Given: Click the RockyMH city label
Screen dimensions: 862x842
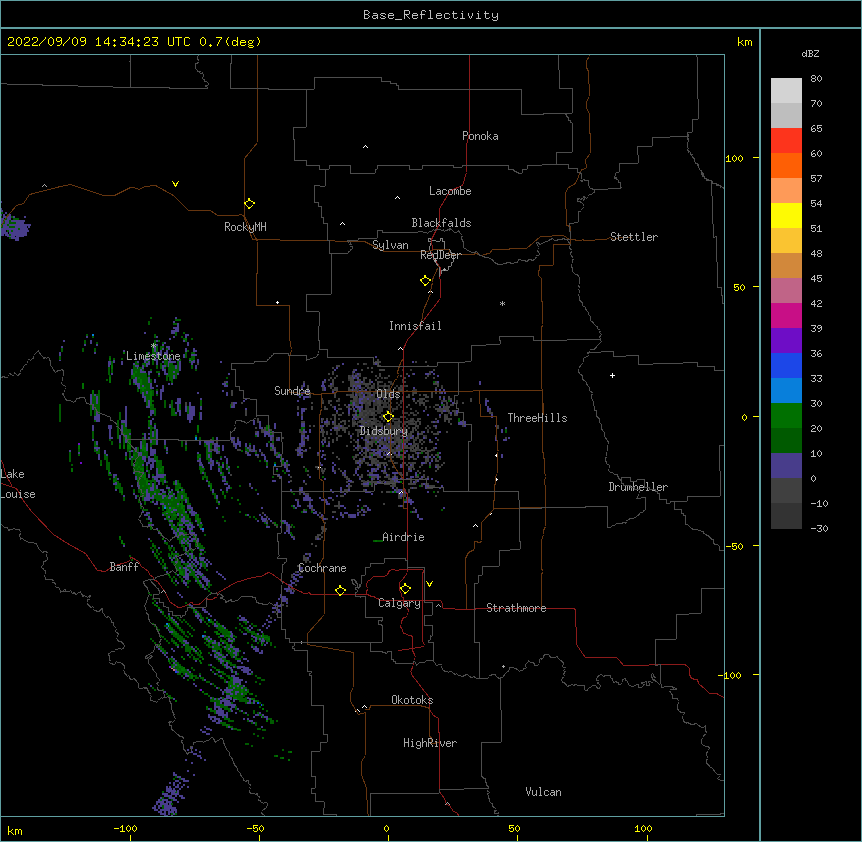Looking at the screenshot, I should [245, 227].
